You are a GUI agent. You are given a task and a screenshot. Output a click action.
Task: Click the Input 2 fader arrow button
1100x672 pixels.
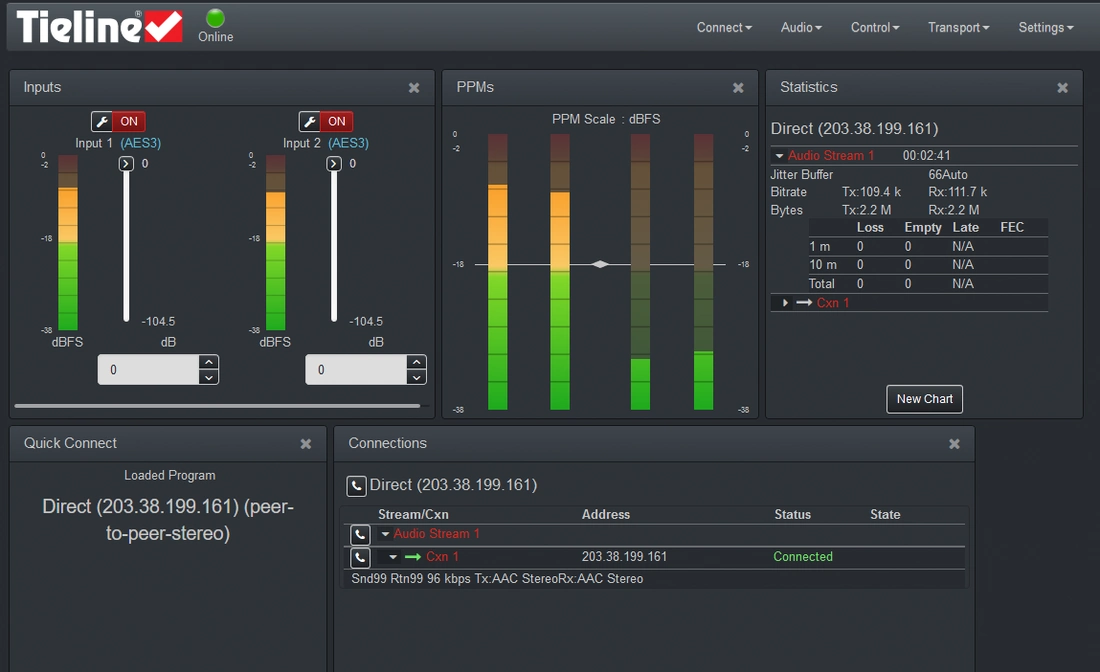334,163
